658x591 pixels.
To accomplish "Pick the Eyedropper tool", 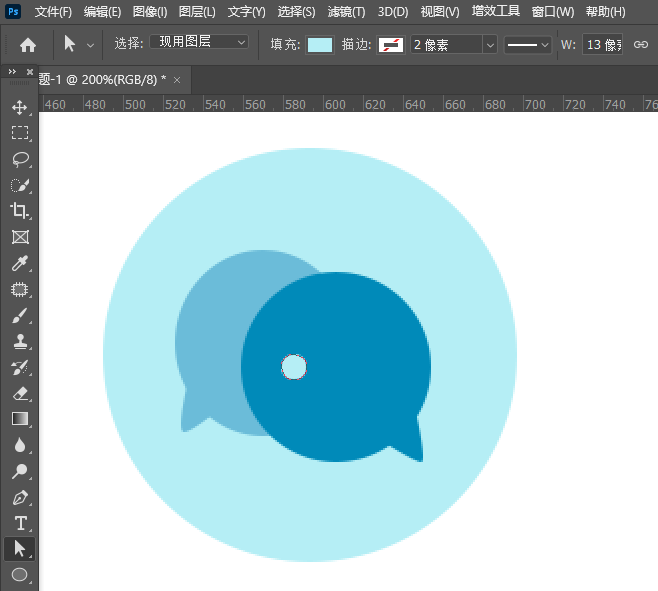I will click(x=19, y=264).
